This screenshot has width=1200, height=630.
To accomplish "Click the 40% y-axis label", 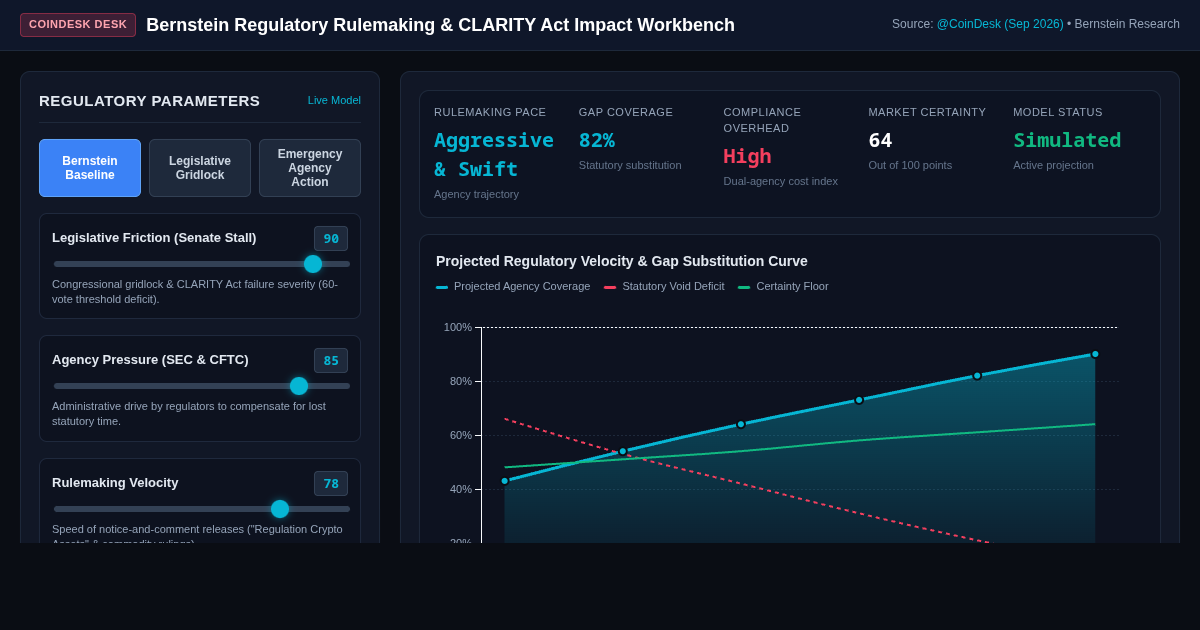I will tap(461, 489).
